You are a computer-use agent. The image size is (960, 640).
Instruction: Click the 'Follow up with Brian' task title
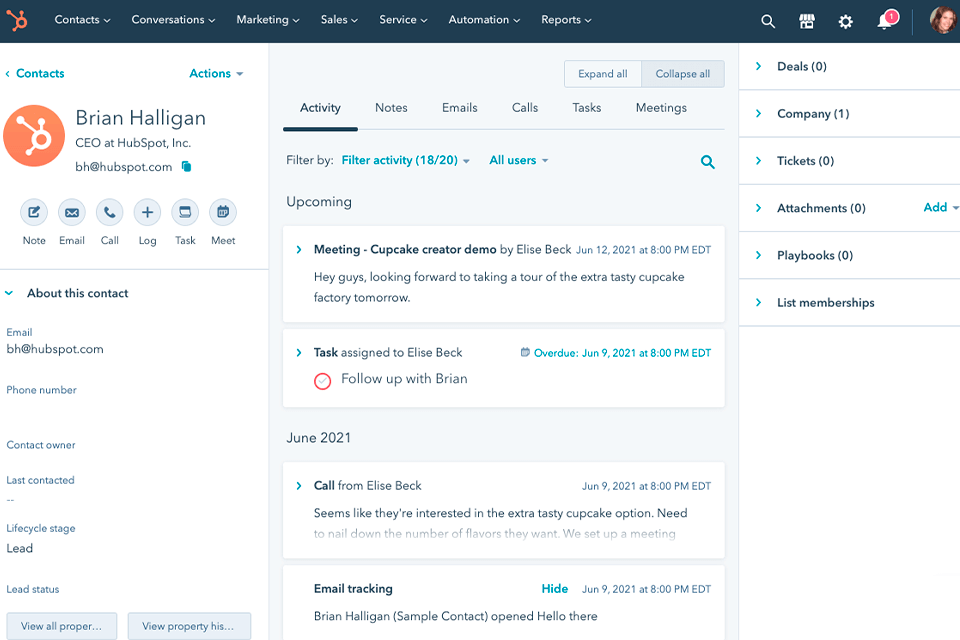click(x=404, y=379)
